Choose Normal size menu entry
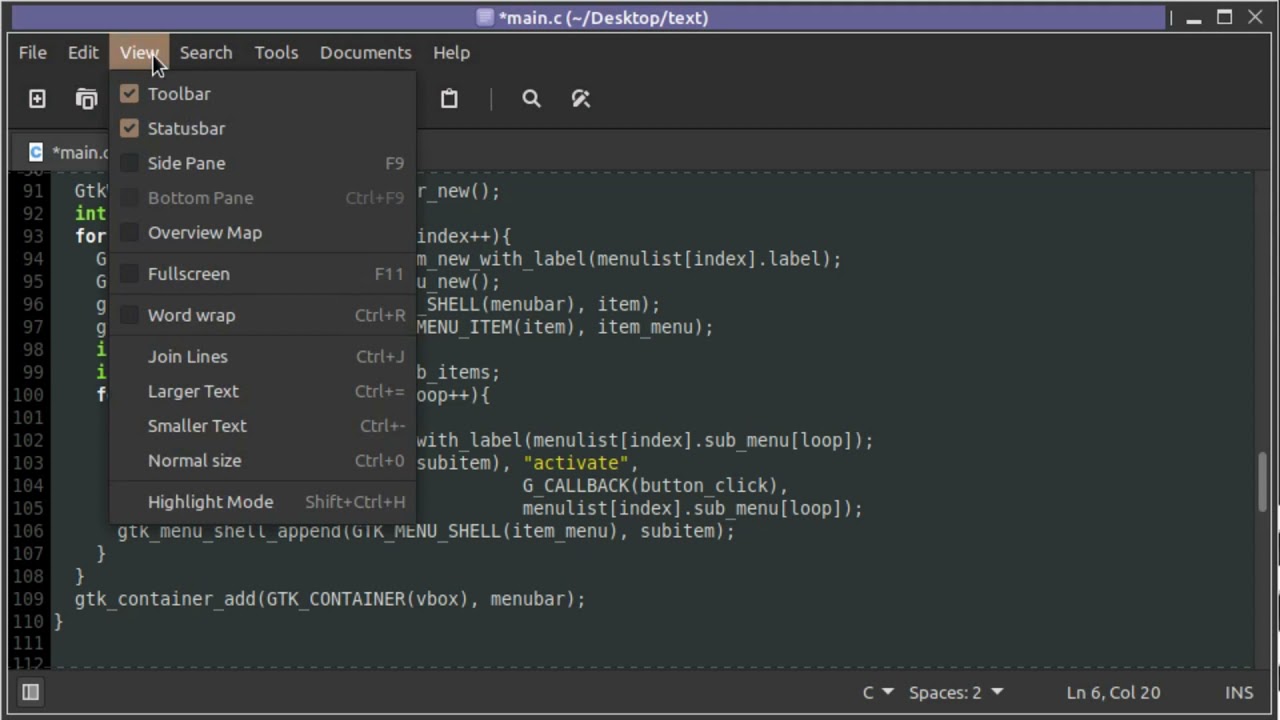This screenshot has height=720, width=1280. [262, 461]
